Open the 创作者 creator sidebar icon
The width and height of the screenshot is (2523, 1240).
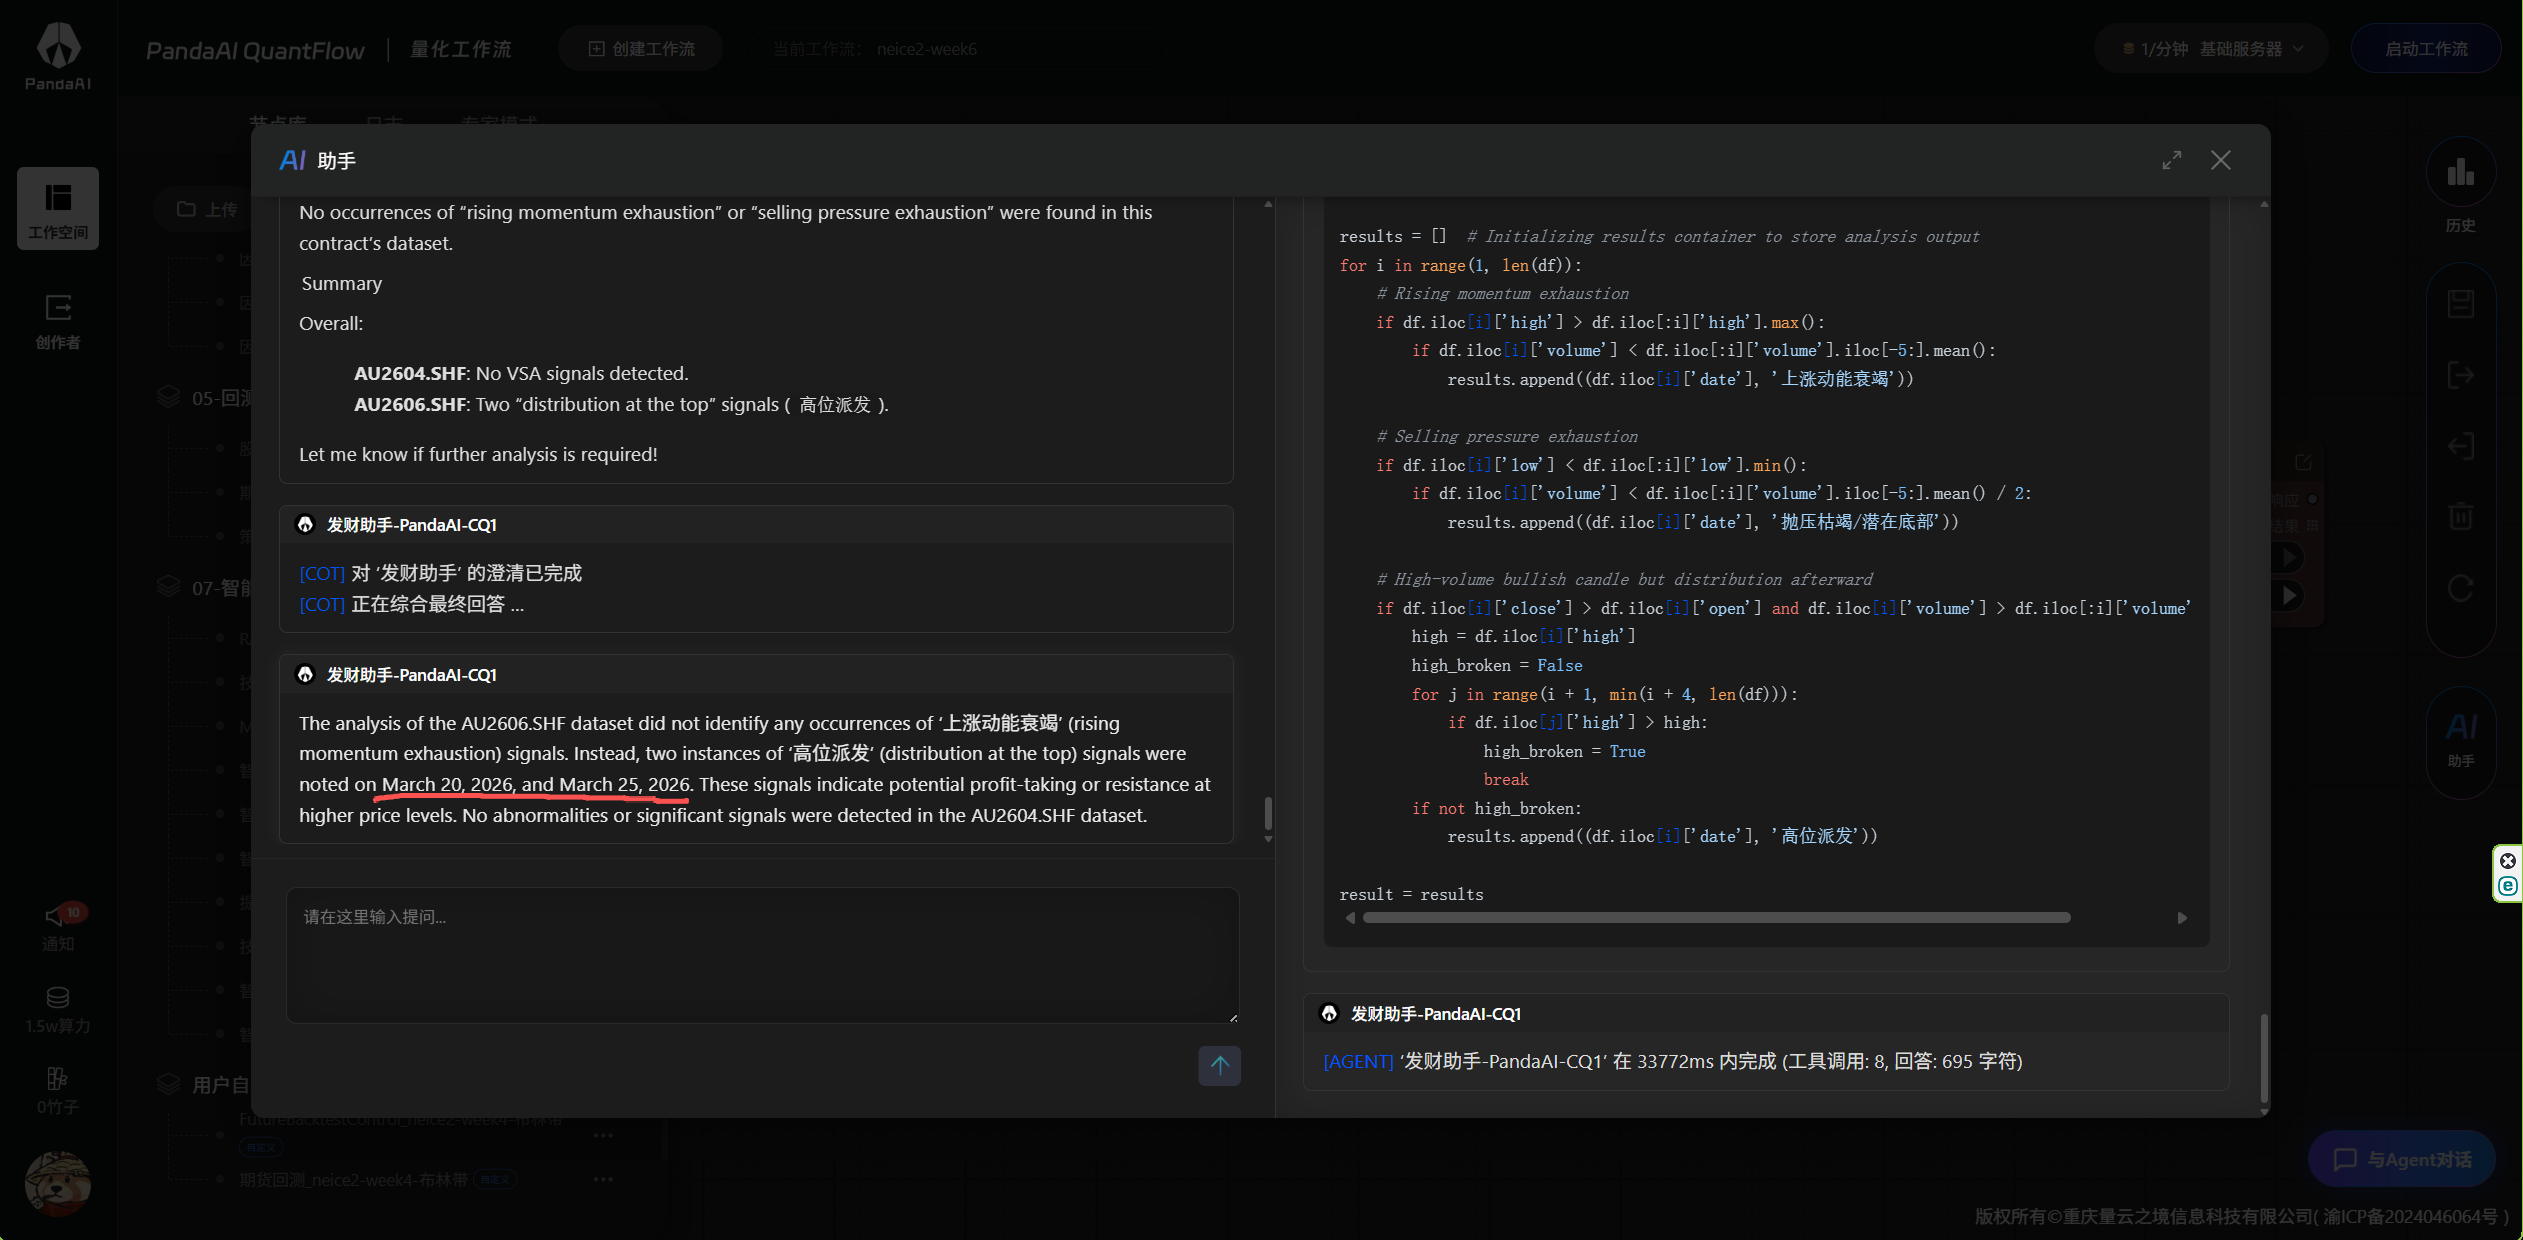click(58, 320)
